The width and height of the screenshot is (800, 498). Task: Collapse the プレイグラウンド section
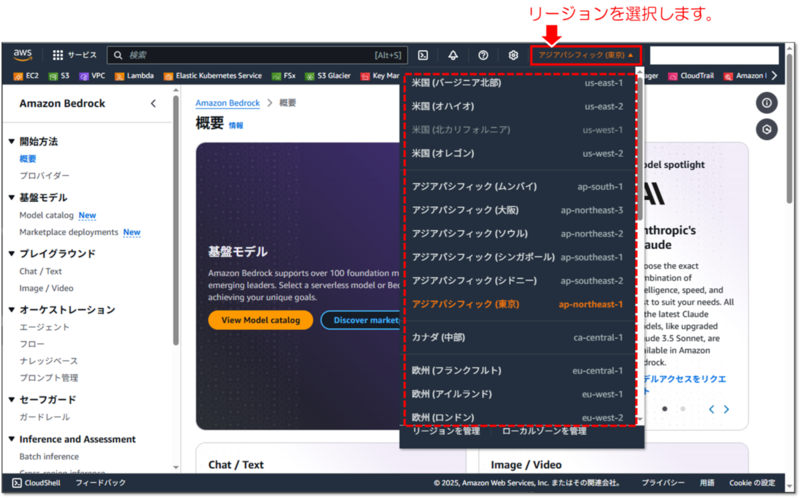point(11,253)
